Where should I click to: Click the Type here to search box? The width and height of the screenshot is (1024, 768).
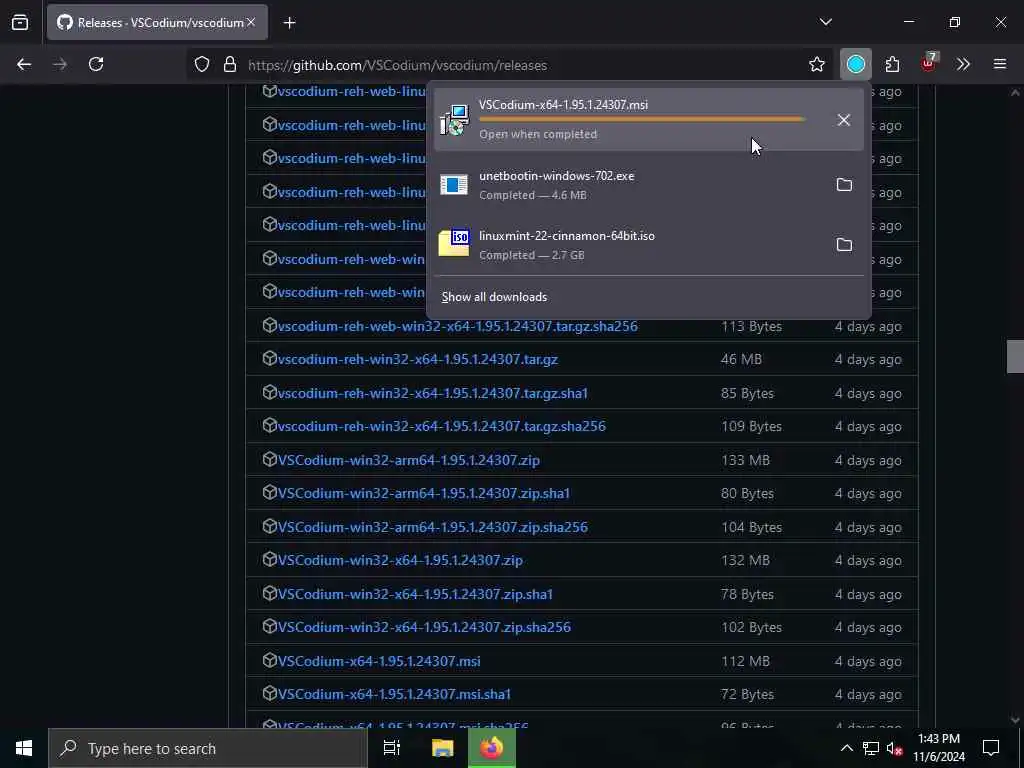click(x=208, y=748)
